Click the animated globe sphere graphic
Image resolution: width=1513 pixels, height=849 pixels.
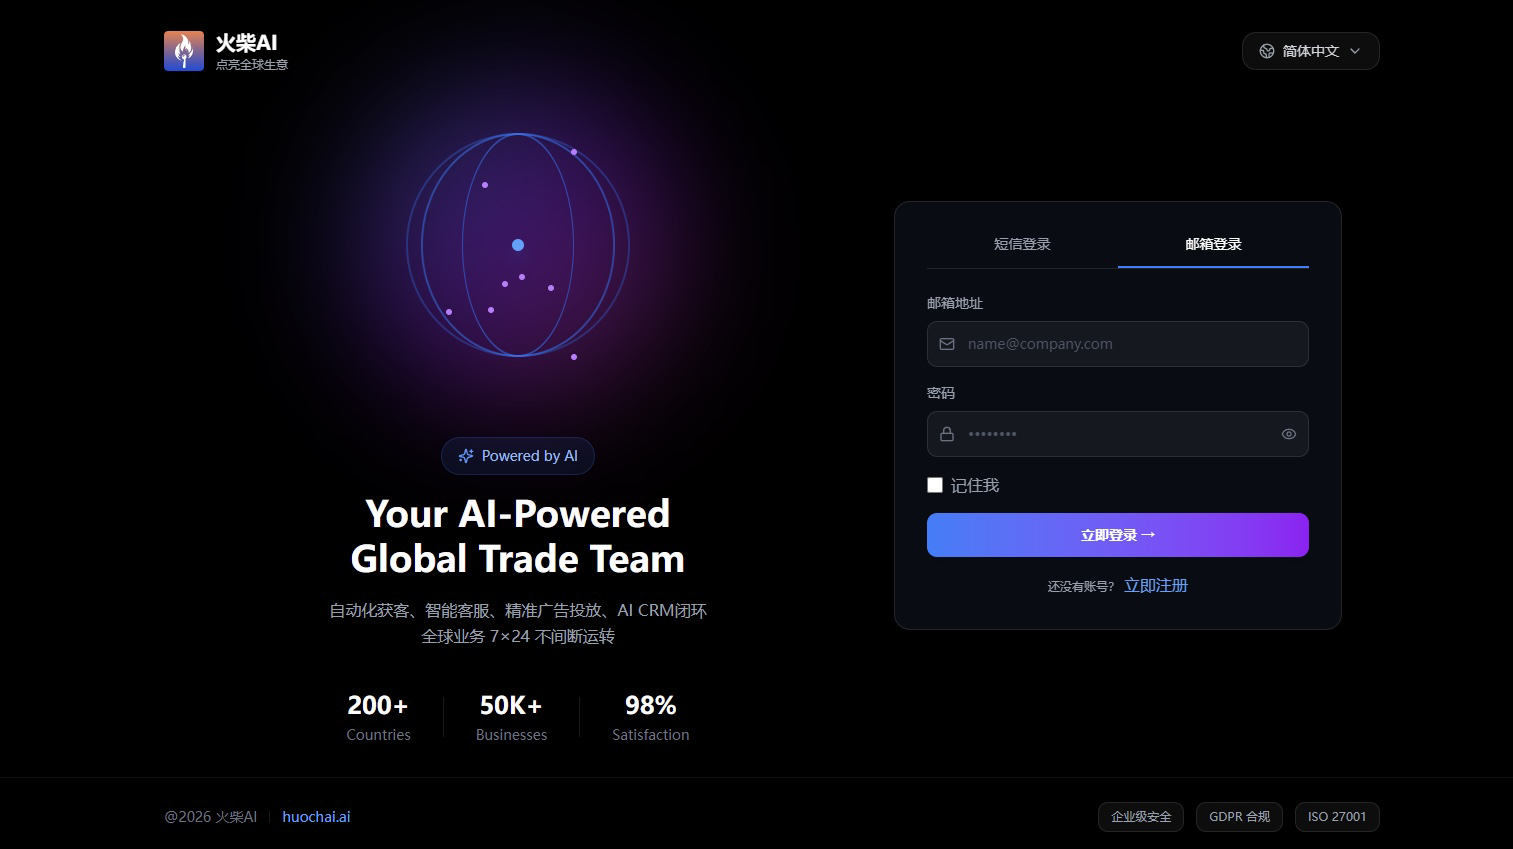tap(518, 245)
